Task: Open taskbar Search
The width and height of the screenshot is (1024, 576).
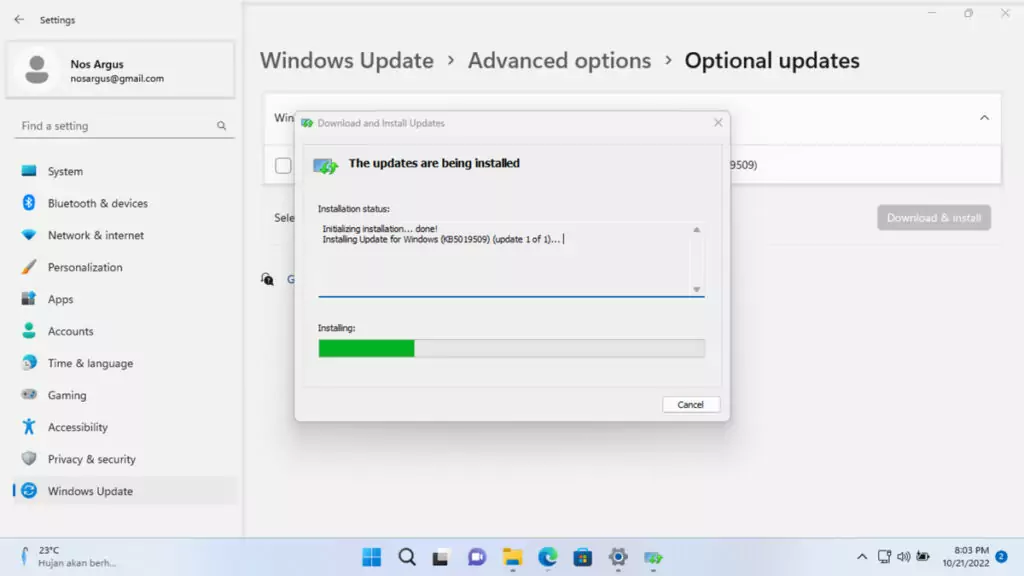Action: [x=407, y=557]
